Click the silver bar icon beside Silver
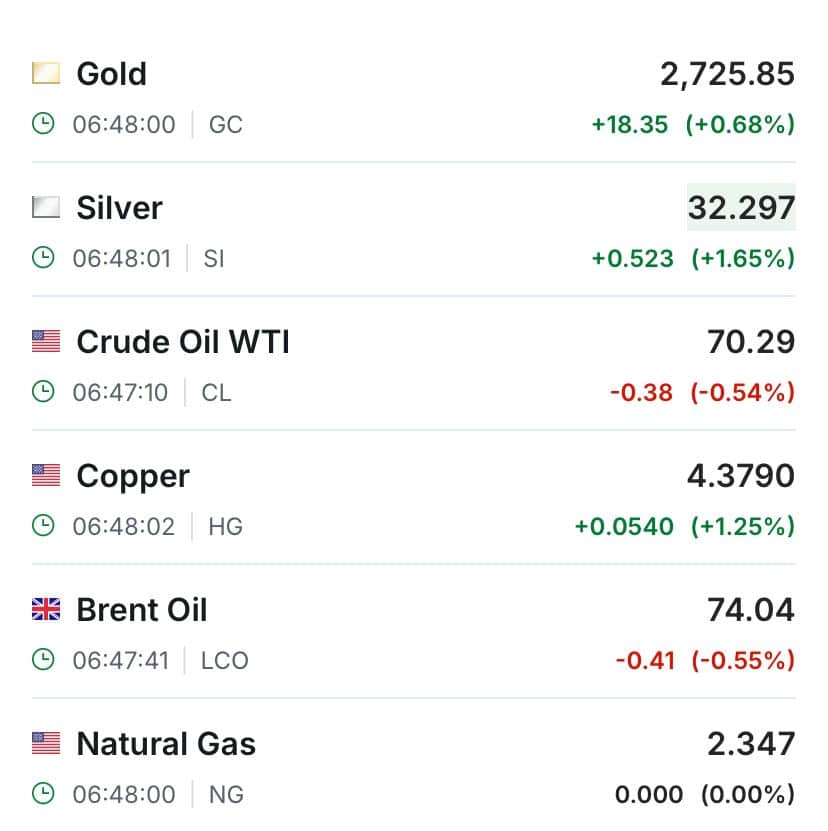This screenshot has height=831, width=828. coord(46,207)
